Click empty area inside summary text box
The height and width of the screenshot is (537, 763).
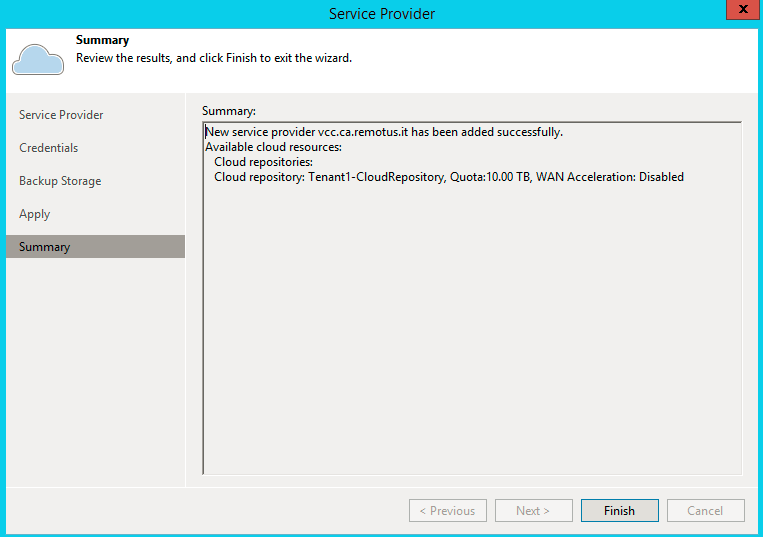(x=472, y=331)
